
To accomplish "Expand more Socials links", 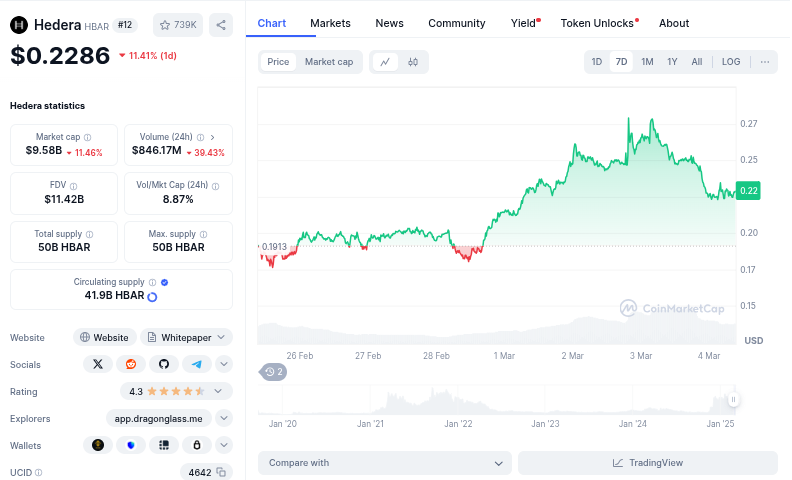I will [224, 364].
